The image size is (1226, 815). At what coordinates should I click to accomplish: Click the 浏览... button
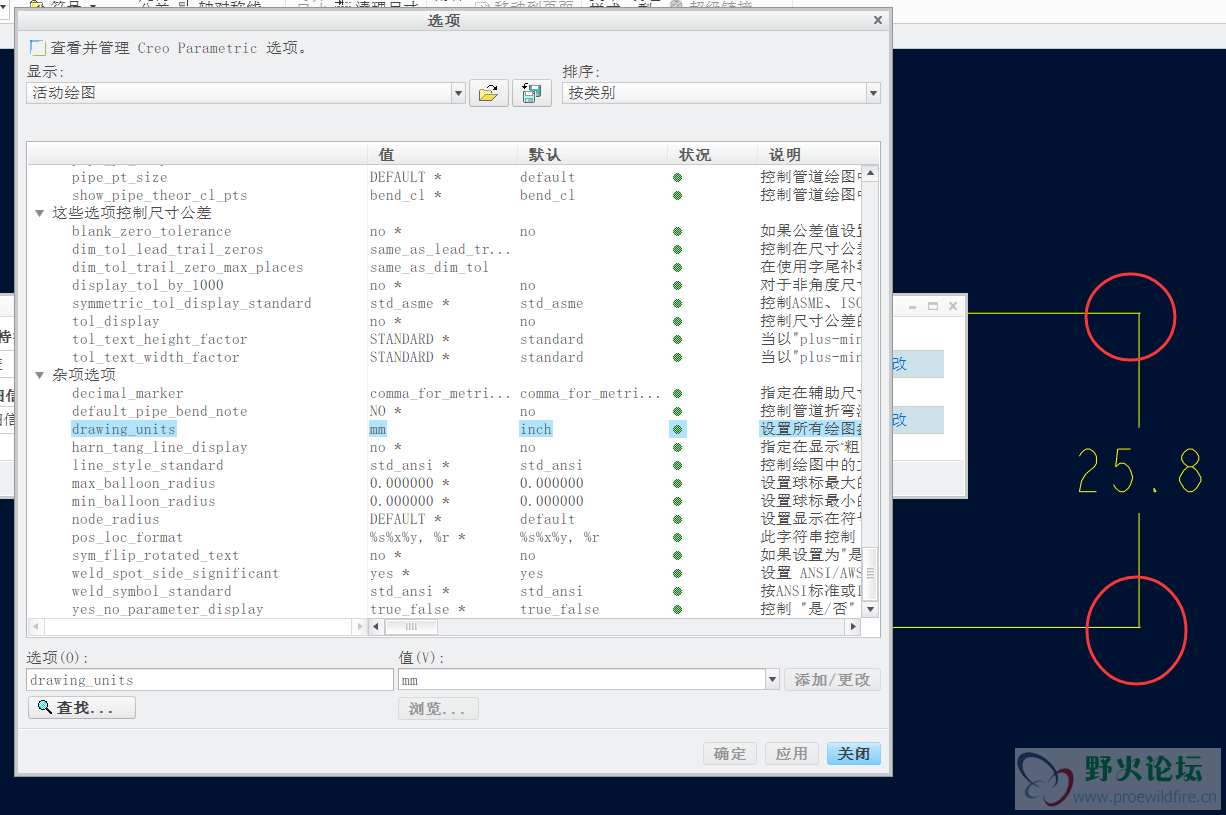click(x=438, y=708)
